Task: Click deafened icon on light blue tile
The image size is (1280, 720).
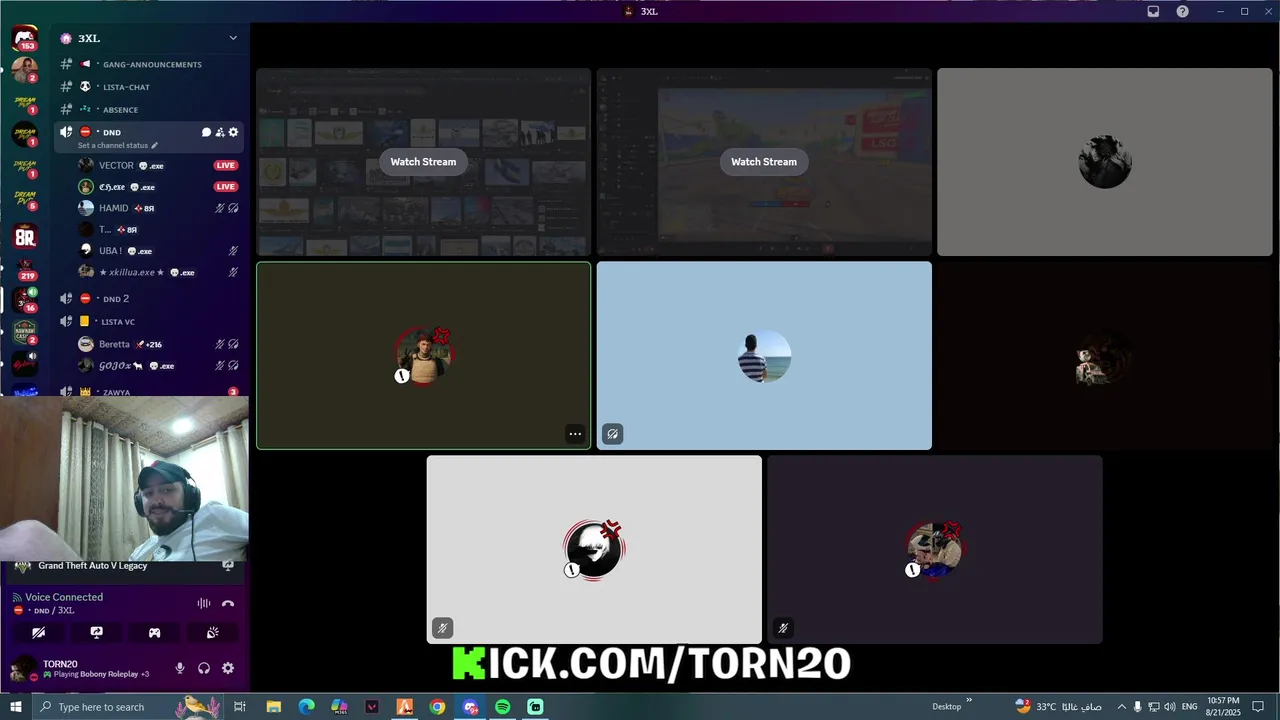Action: click(612, 434)
